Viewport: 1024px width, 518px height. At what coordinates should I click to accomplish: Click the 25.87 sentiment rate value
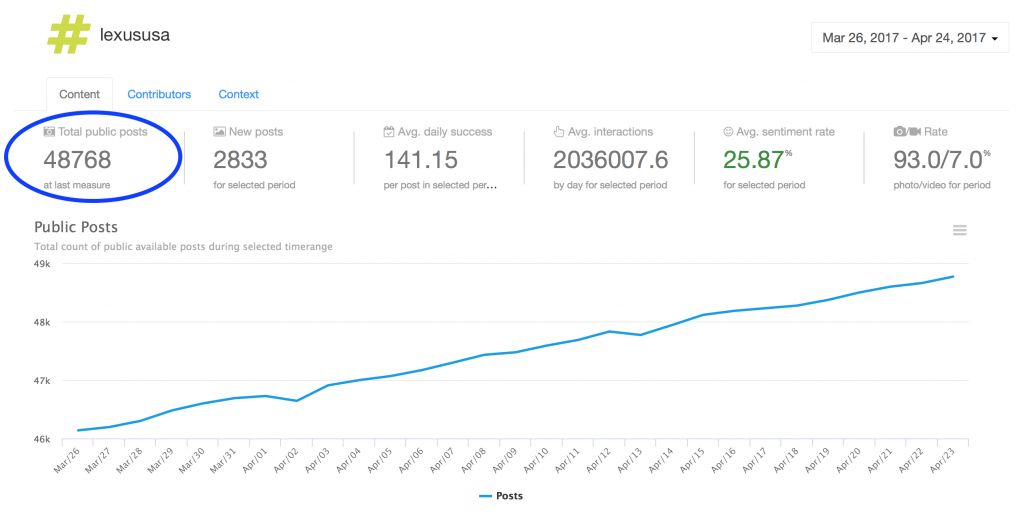point(753,159)
